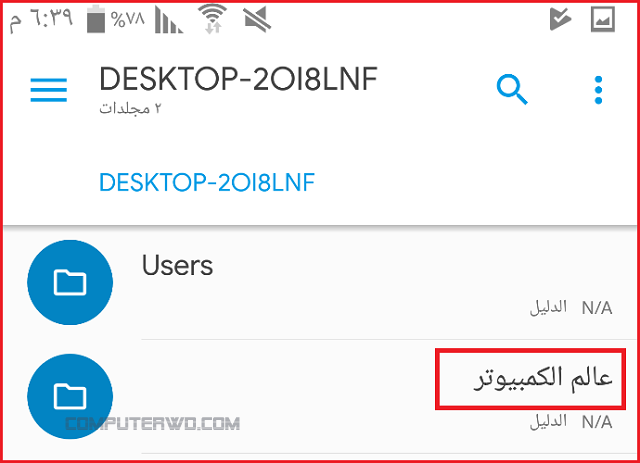Open the Users folder icon
Image resolution: width=640 pixels, height=463 pixels.
click(x=70, y=282)
